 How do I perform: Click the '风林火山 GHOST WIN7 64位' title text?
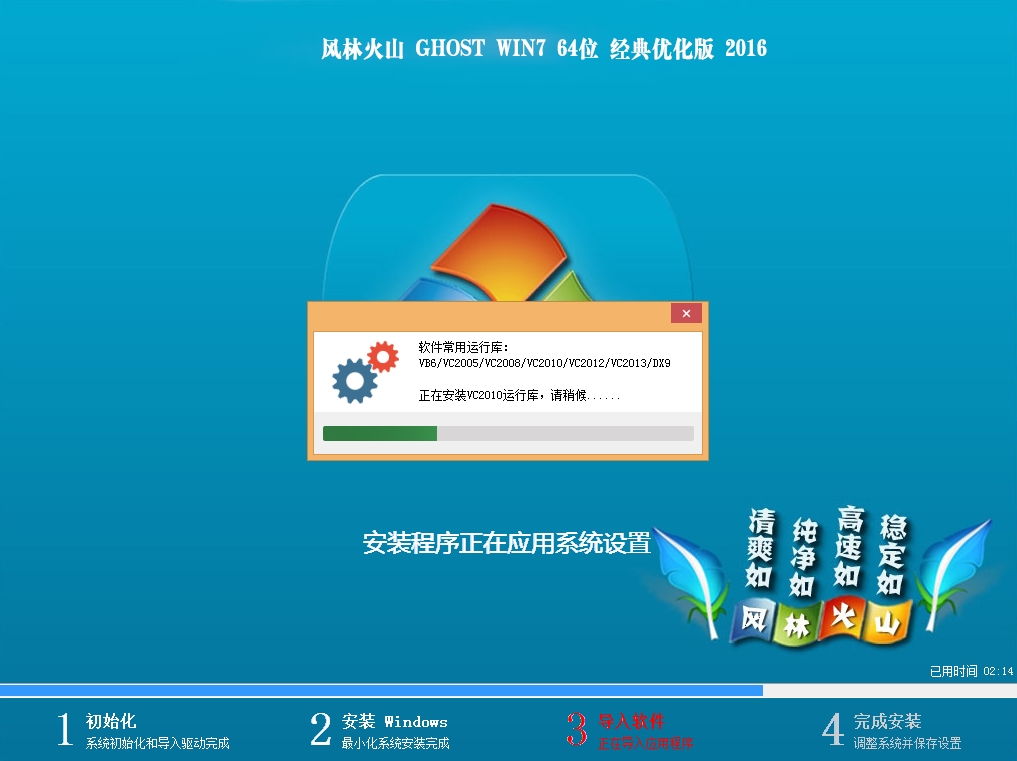(x=459, y=49)
